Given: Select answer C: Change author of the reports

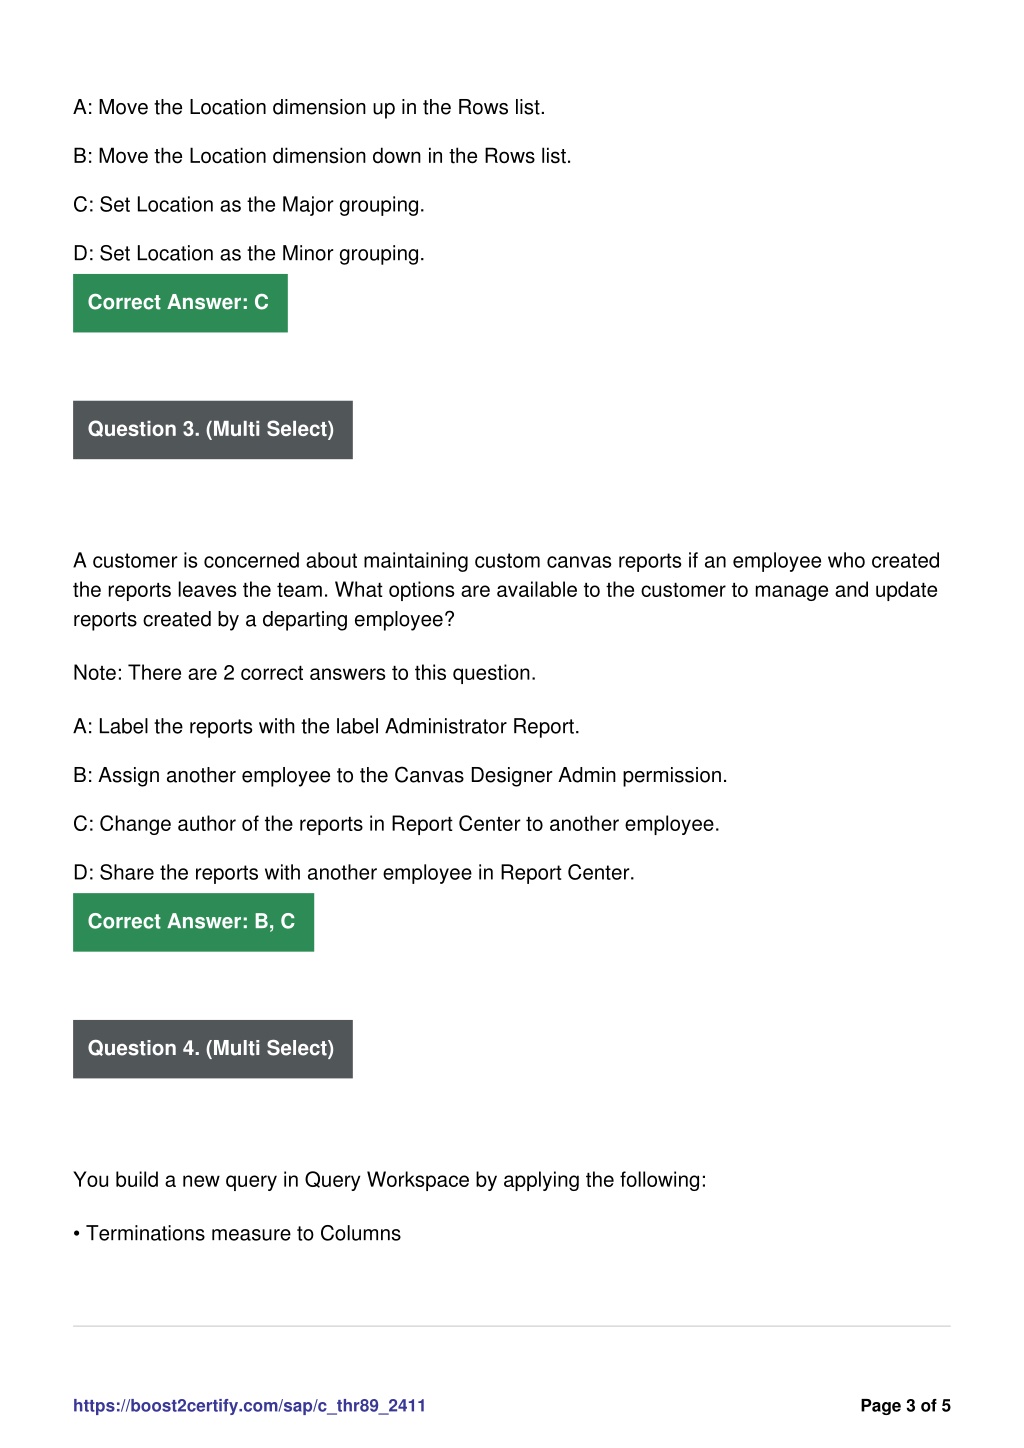Looking at the screenshot, I should click(396, 825).
